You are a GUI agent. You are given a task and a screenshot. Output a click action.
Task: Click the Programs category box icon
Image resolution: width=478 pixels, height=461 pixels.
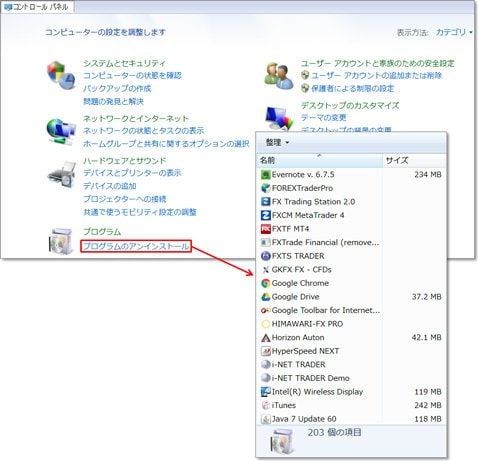61,241
